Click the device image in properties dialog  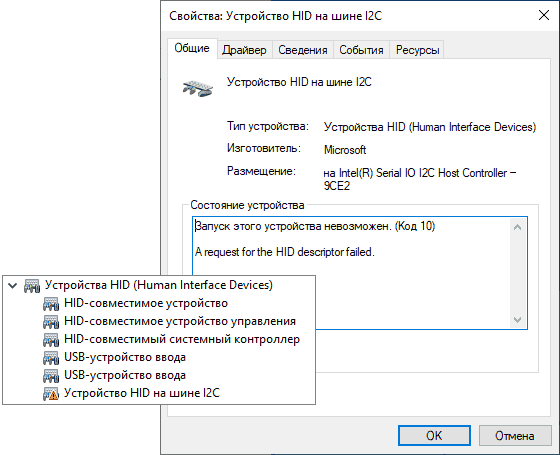pyautogui.click(x=198, y=88)
